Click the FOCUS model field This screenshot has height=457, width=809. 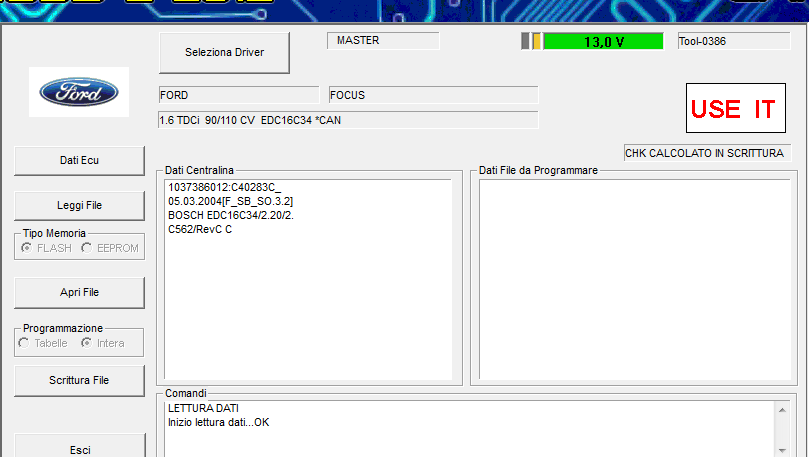(x=433, y=95)
